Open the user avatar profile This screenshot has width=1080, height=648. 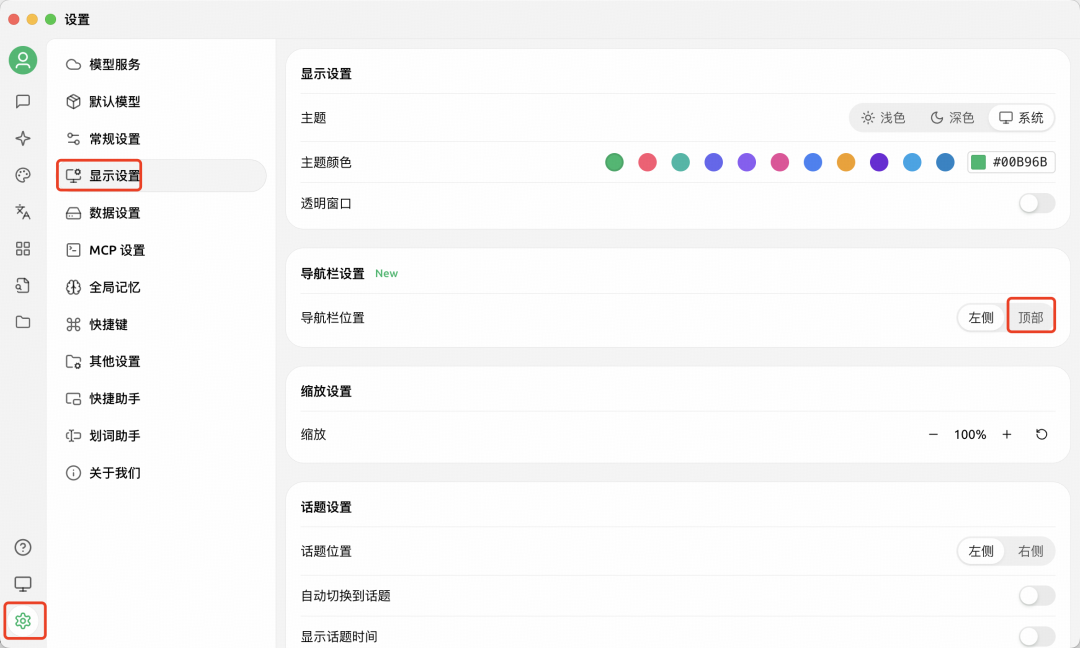pyautogui.click(x=23, y=61)
